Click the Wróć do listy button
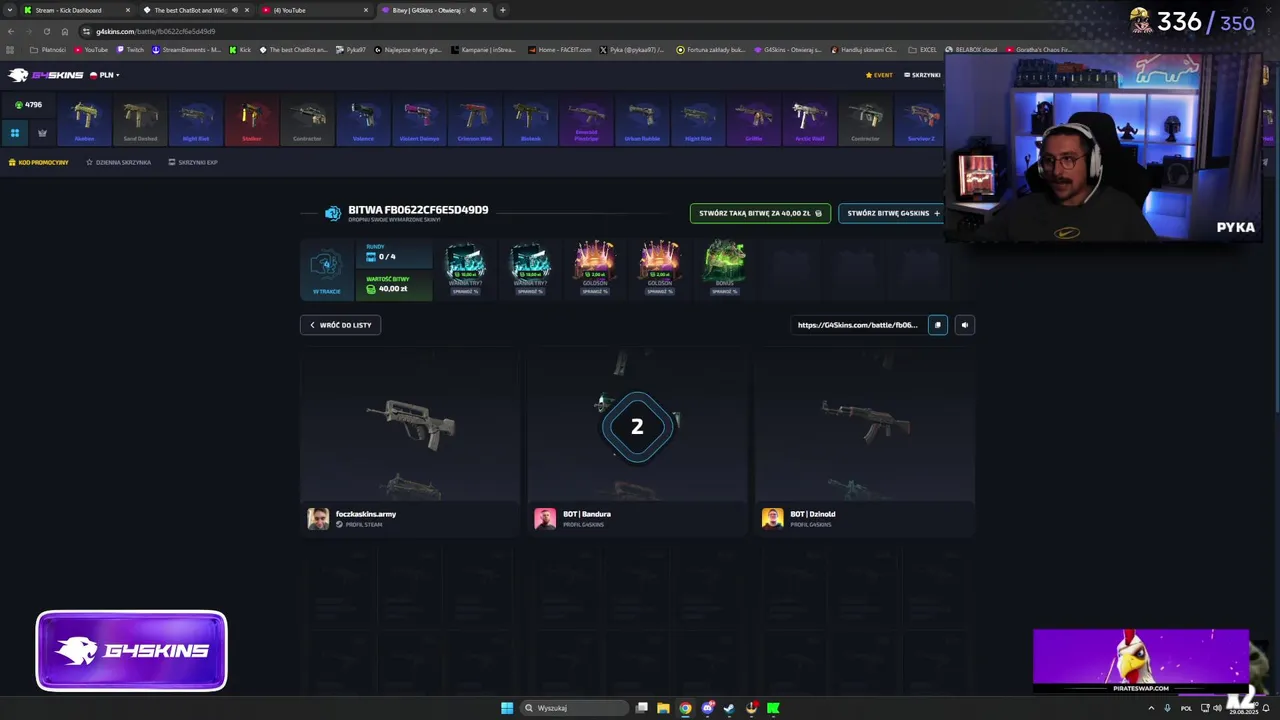 click(x=340, y=325)
